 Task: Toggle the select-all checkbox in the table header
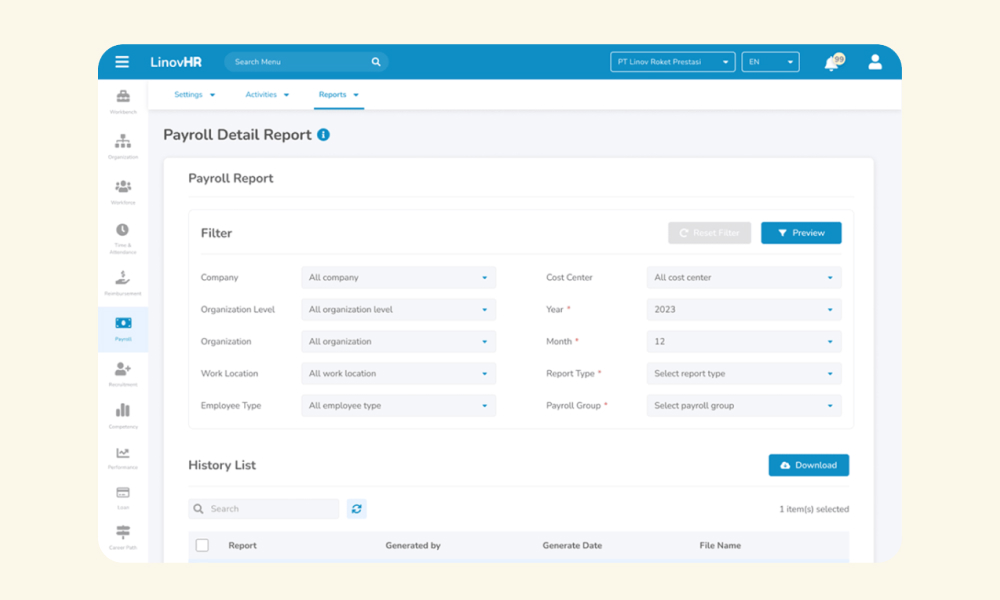coord(202,545)
